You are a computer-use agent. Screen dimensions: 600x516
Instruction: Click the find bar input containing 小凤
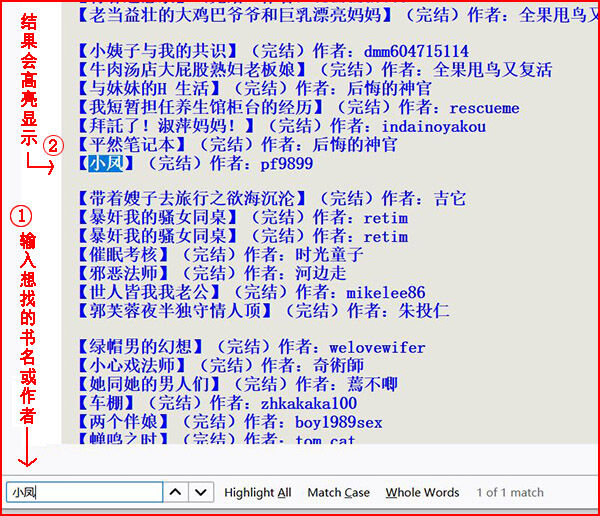pos(84,492)
